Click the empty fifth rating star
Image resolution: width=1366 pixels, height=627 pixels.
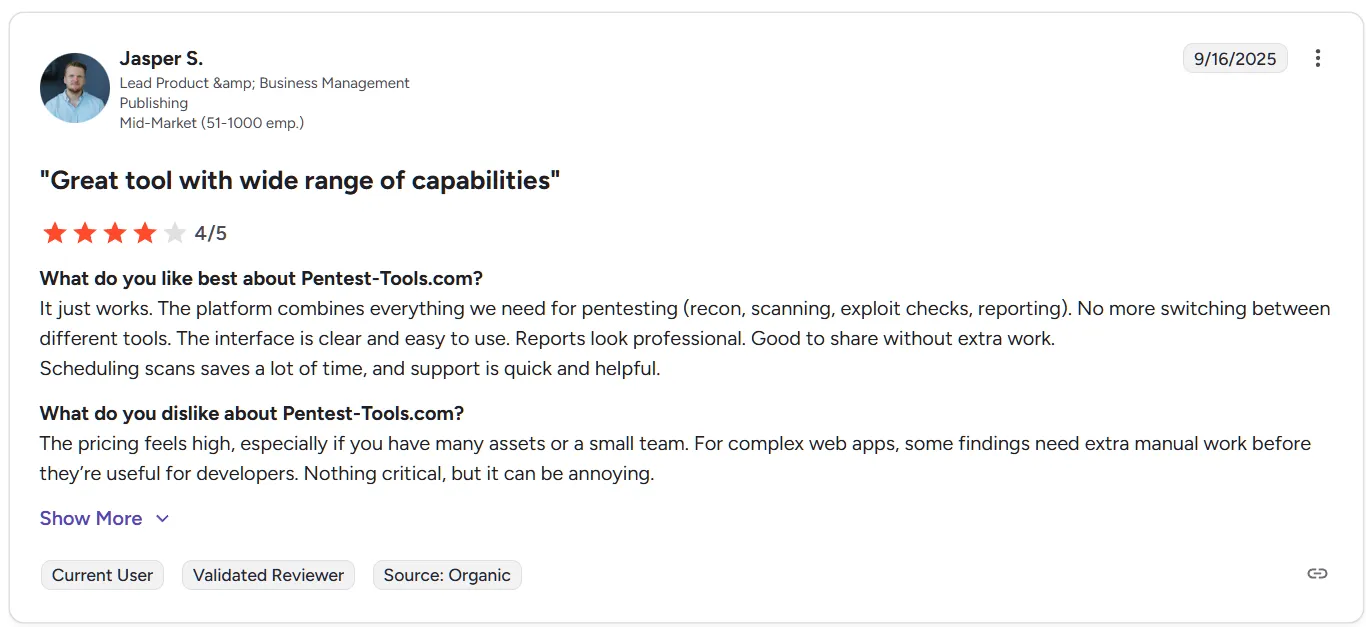175,233
